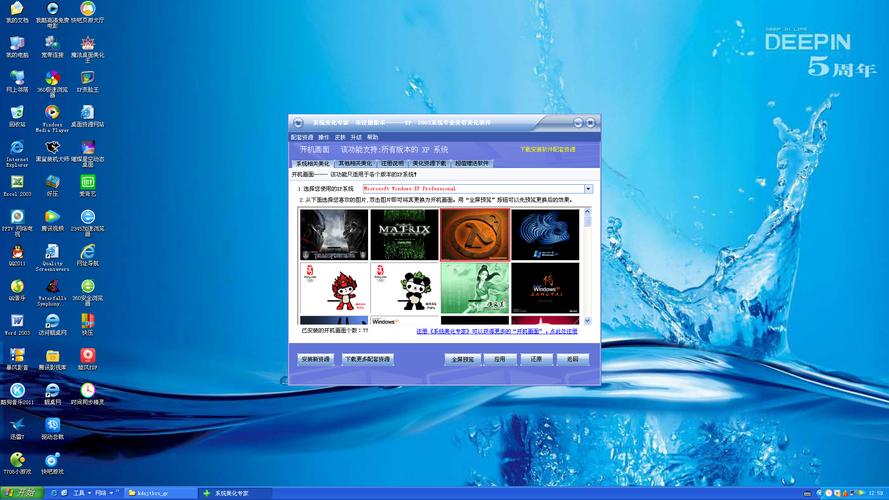The image size is (889, 500).
Task: Open the 升级 menu
Action: (x=356, y=137)
